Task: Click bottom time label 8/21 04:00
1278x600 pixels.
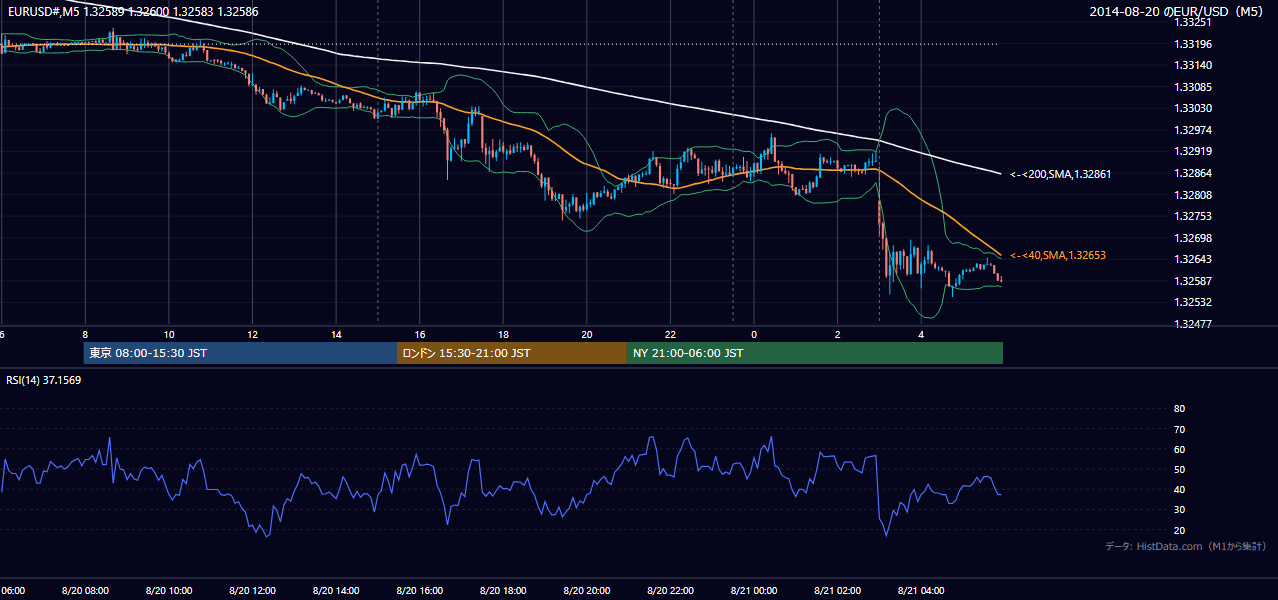Action: pos(921,591)
